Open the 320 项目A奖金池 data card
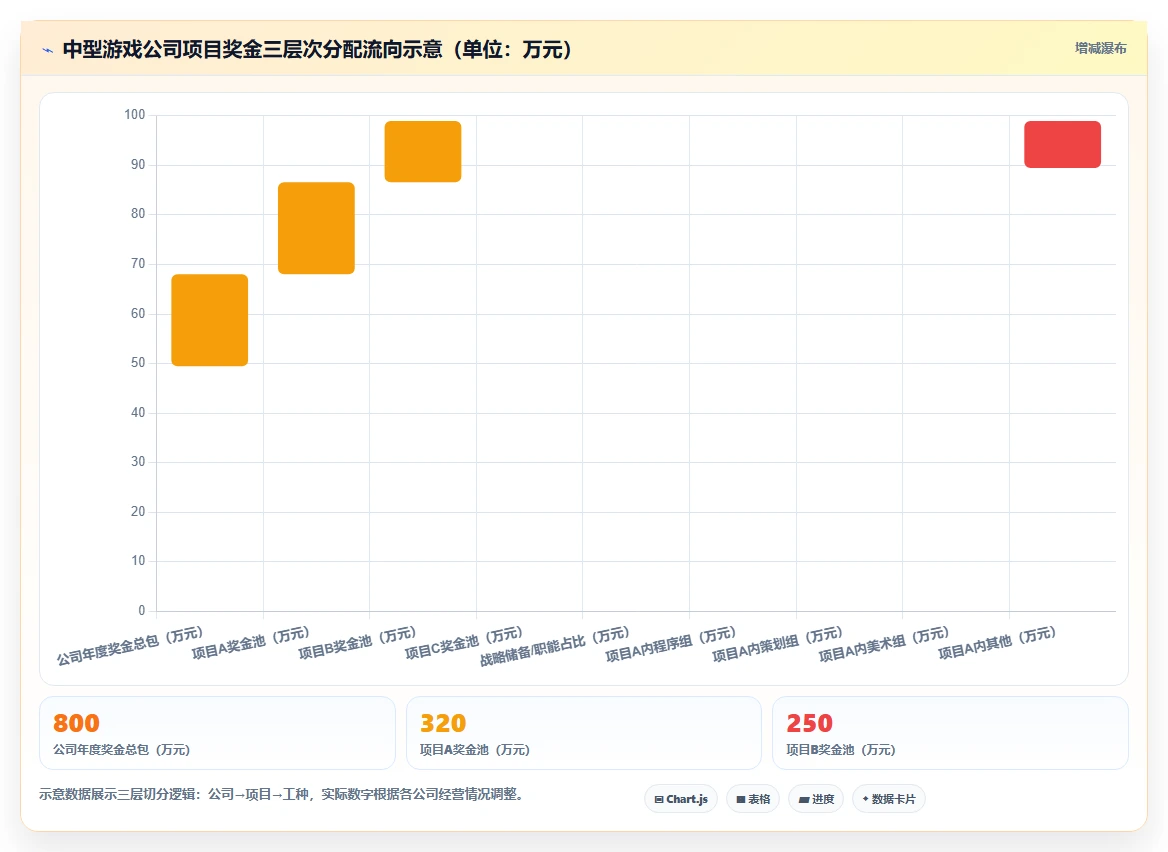This screenshot has height=852, width=1168. coord(583,733)
